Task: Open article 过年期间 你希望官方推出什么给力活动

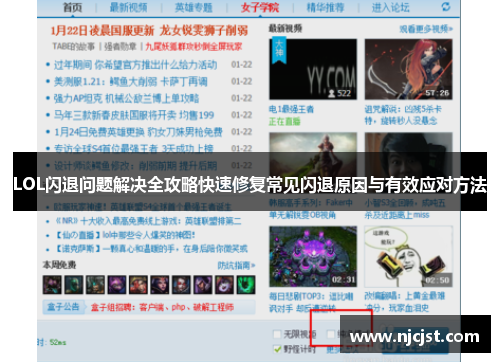Action: click(x=135, y=65)
